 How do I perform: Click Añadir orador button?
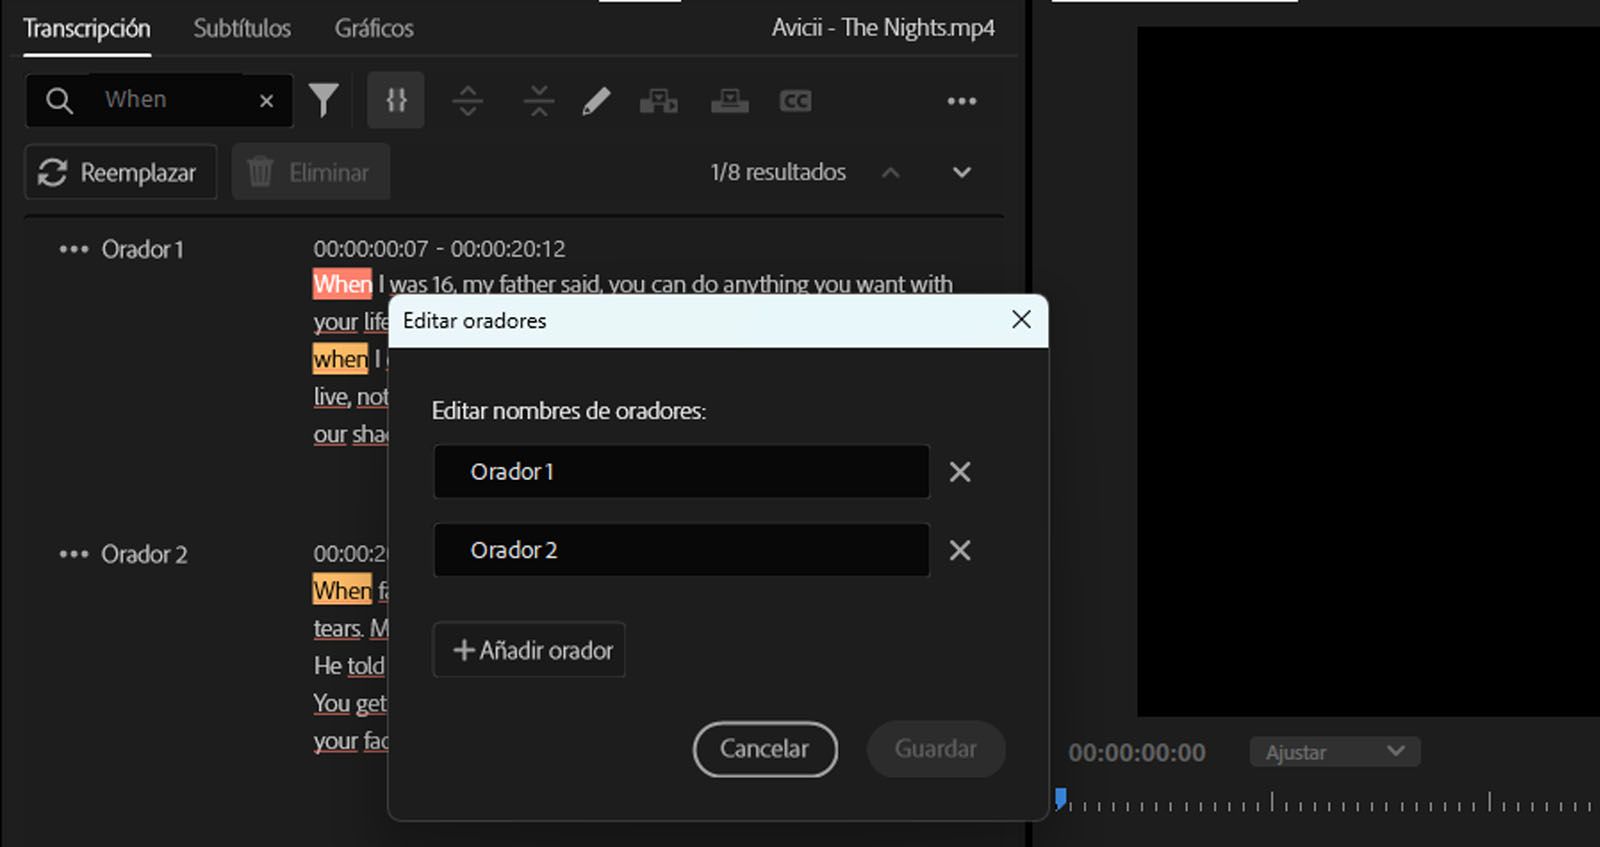pos(529,650)
